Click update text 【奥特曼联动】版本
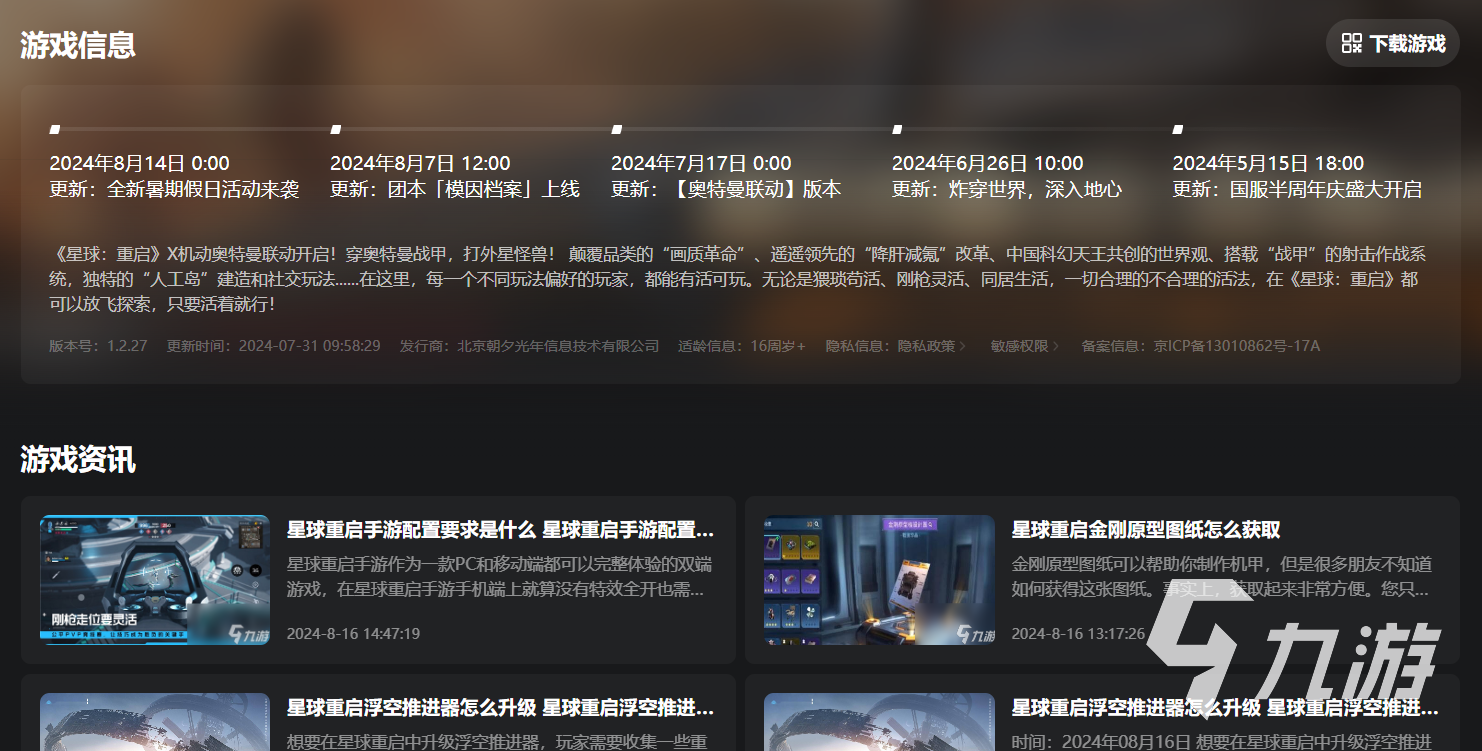The width and height of the screenshot is (1482, 751). [x=755, y=189]
